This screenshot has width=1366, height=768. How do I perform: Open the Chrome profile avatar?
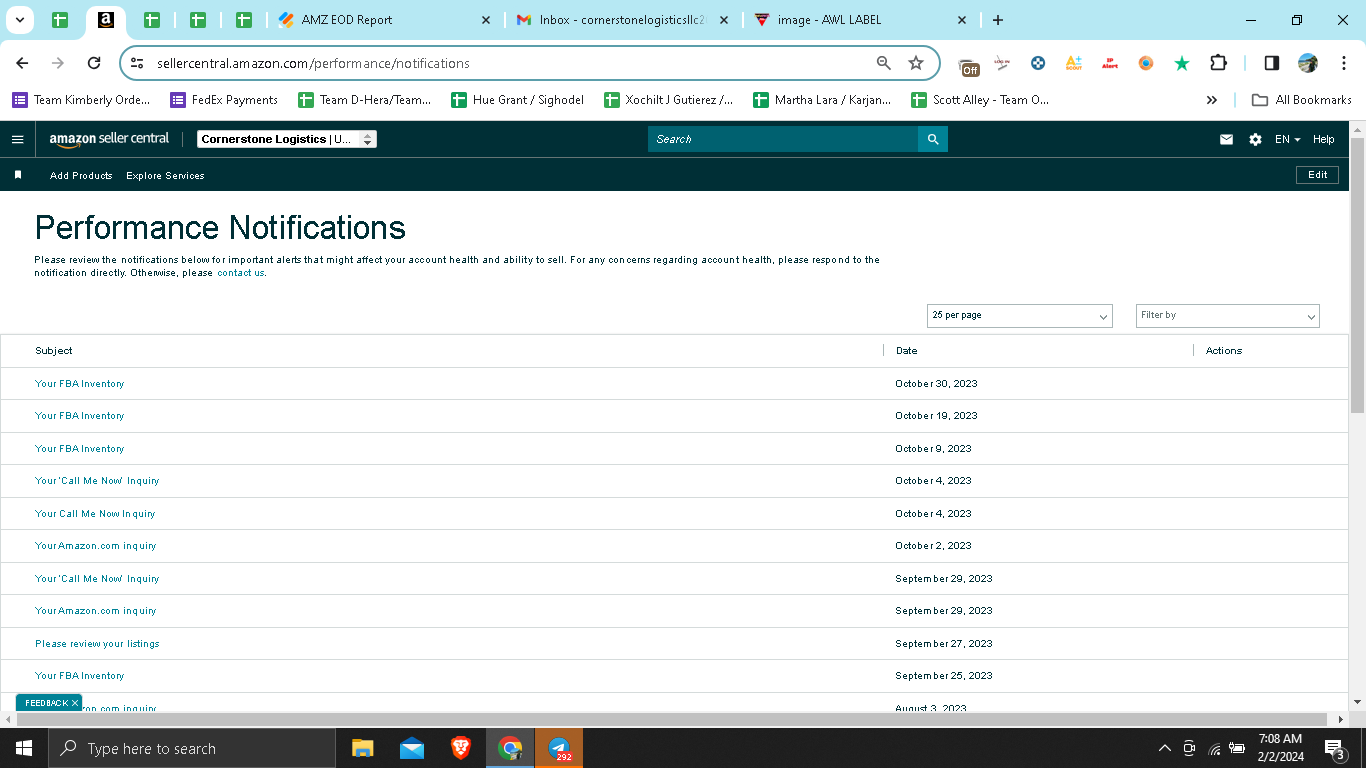[x=1308, y=63]
